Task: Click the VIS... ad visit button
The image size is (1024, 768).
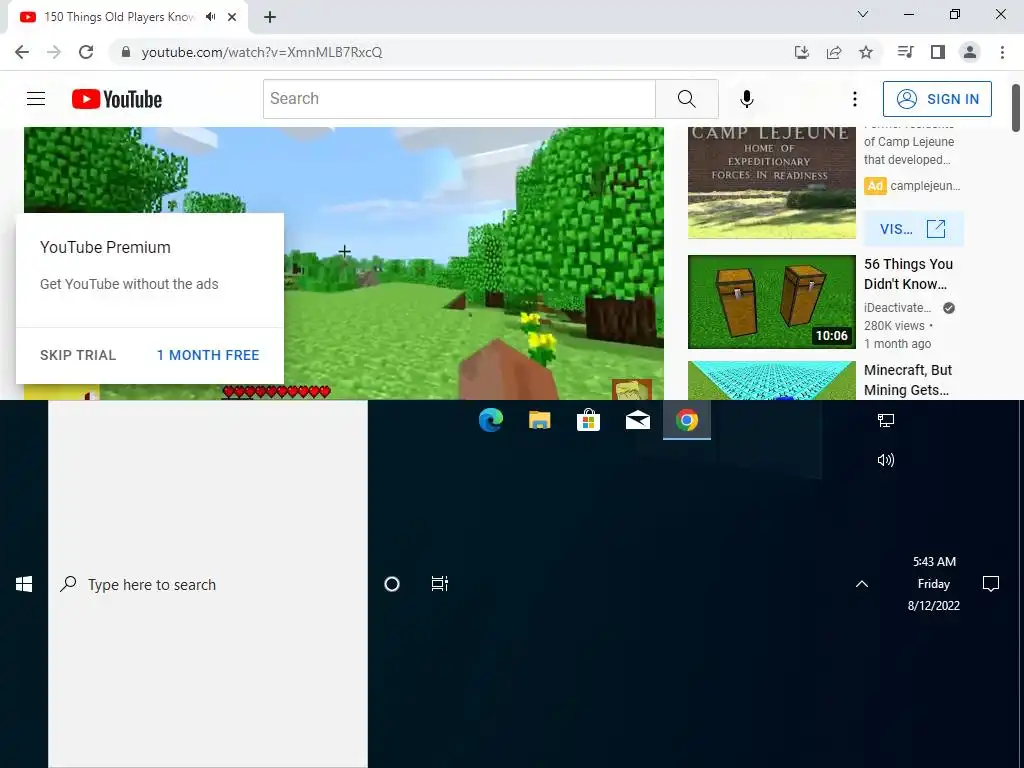Action: click(x=913, y=229)
